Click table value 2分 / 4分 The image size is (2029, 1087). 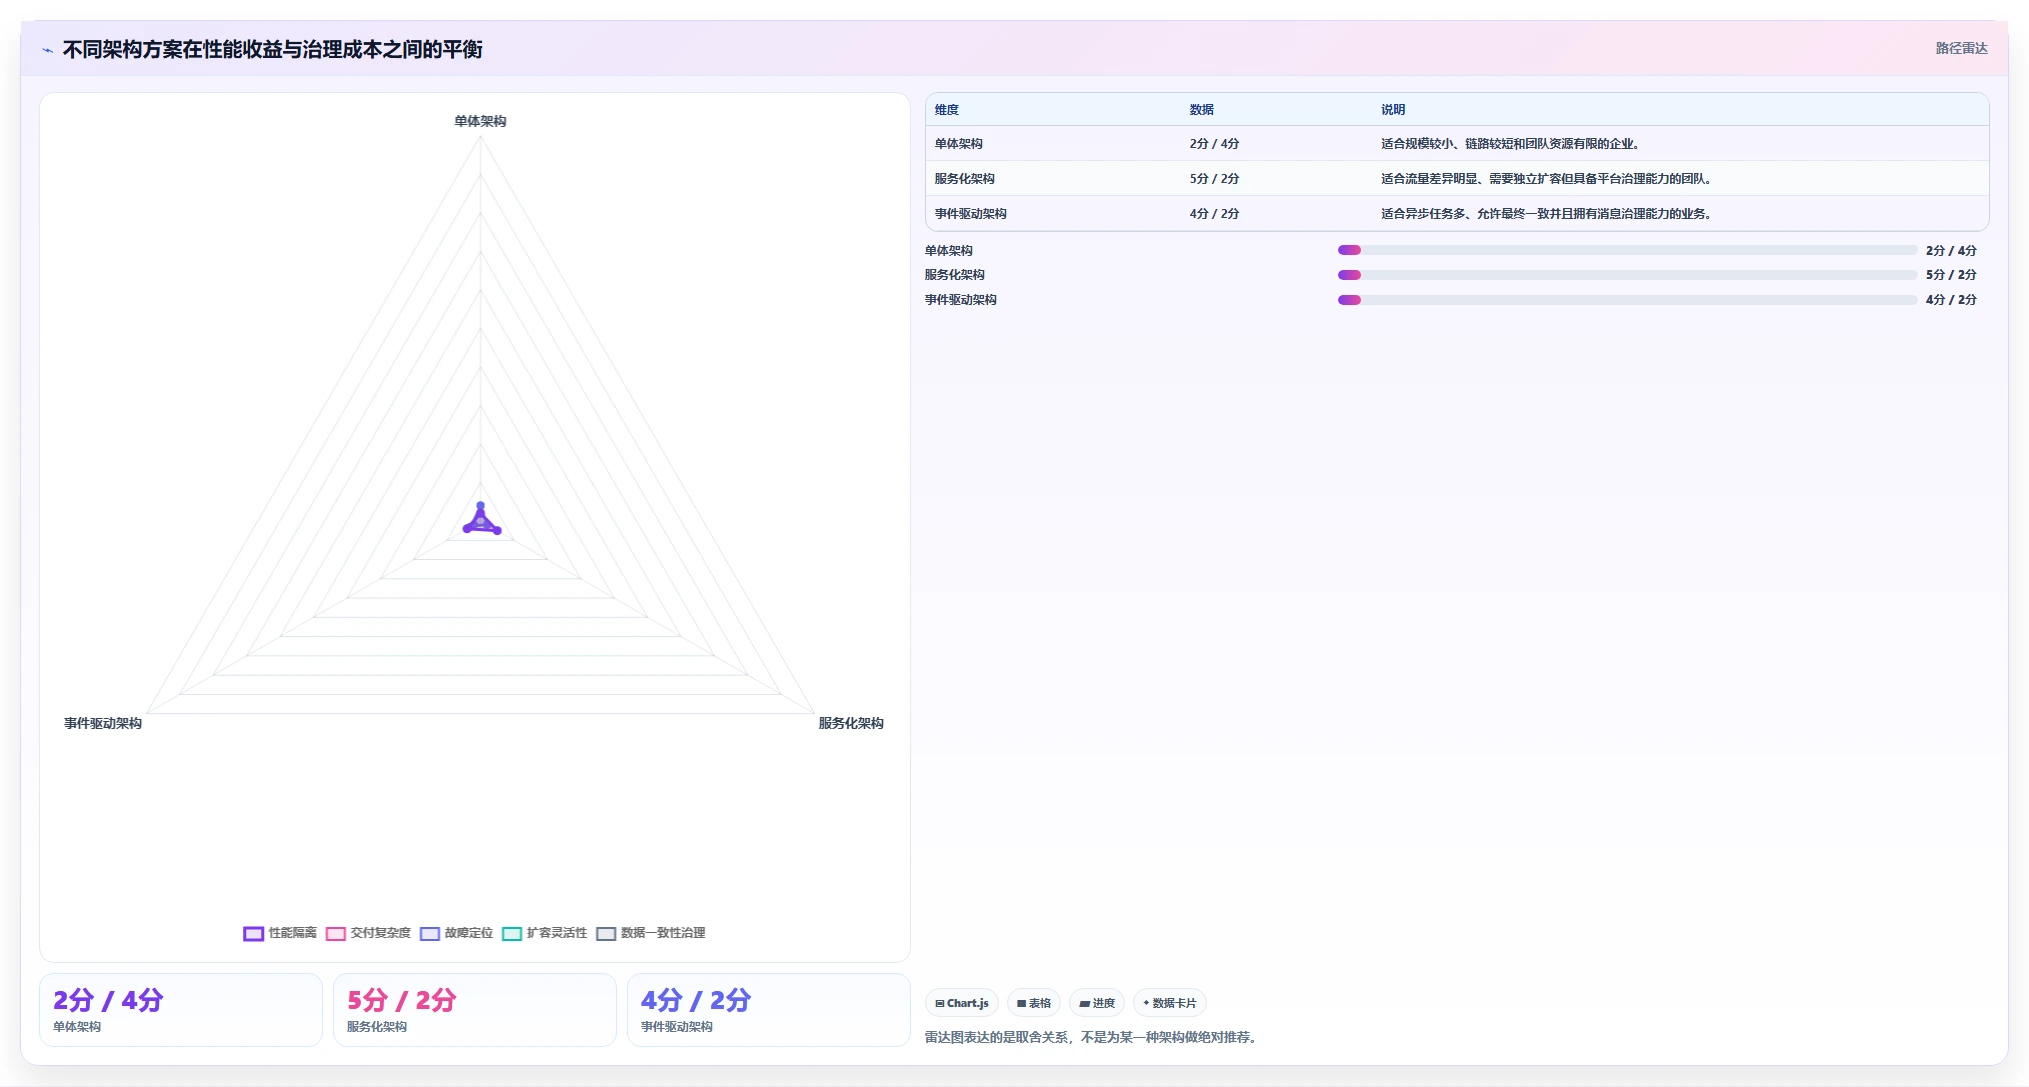coord(1214,144)
